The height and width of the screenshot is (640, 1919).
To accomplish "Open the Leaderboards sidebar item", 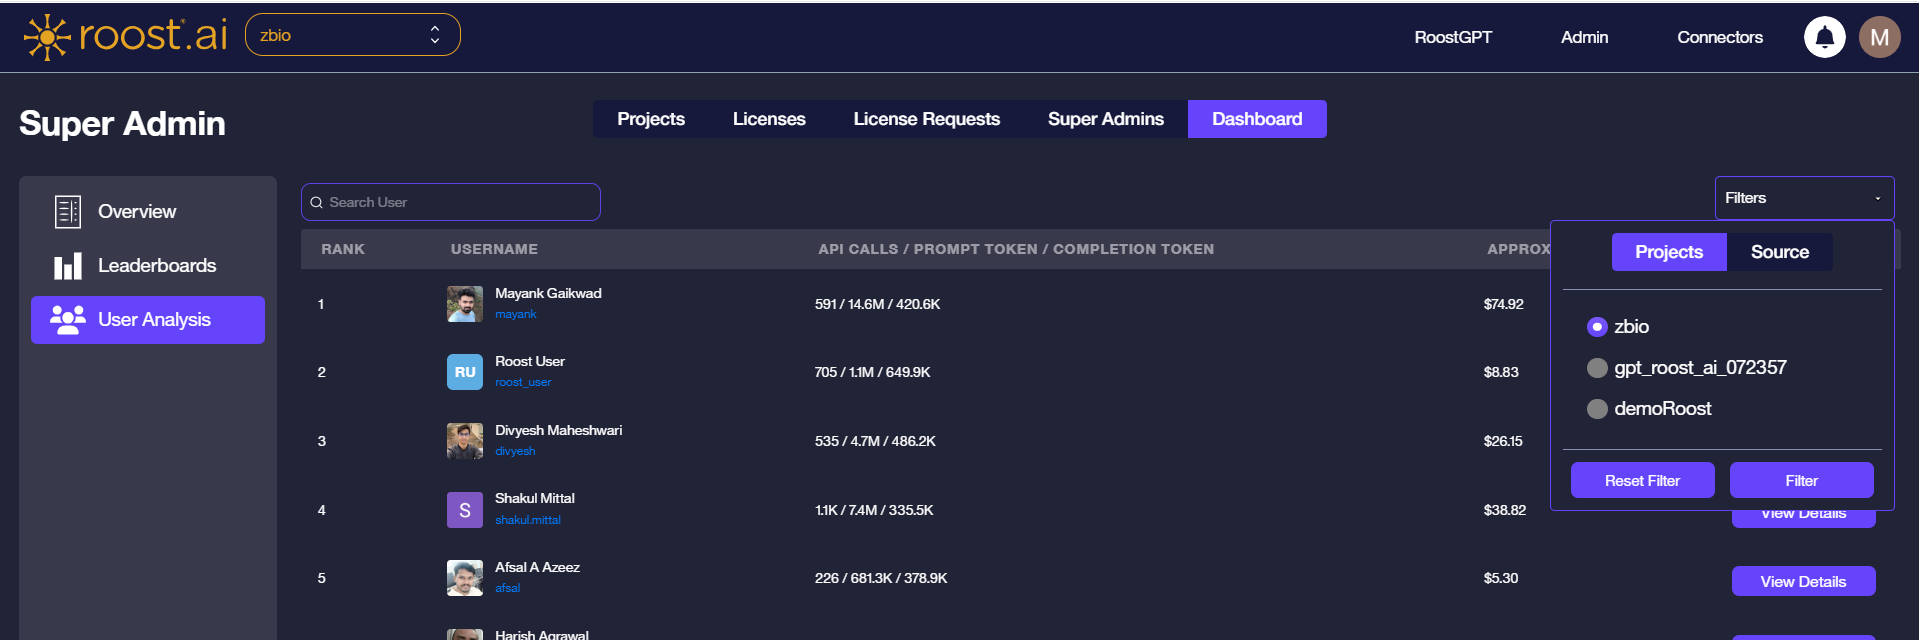I will 148,266.
